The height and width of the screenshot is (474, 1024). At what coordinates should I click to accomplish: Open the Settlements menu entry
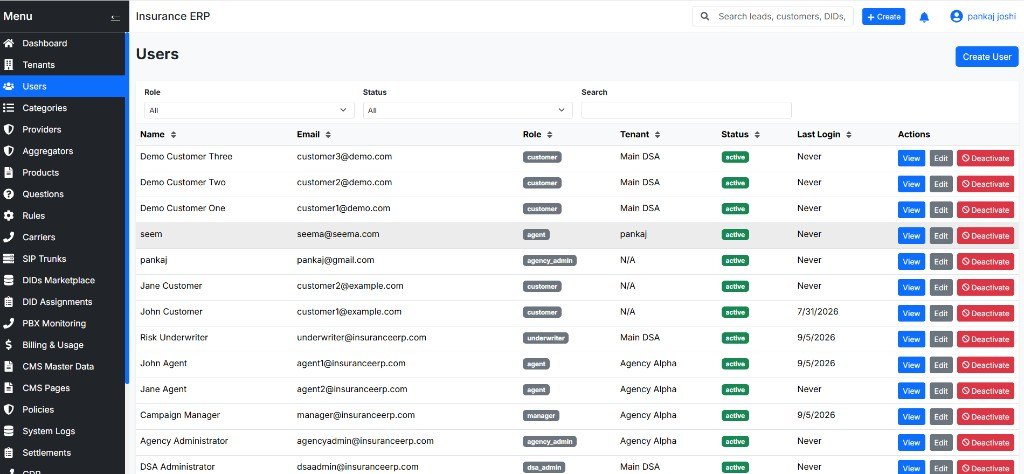tap(63, 452)
